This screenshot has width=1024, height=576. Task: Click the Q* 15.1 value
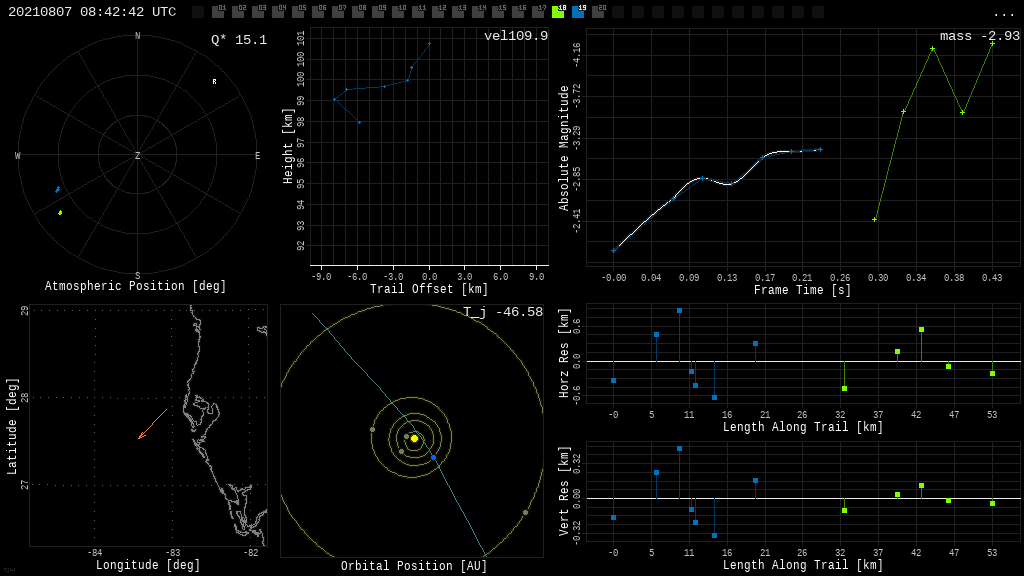[239, 40]
